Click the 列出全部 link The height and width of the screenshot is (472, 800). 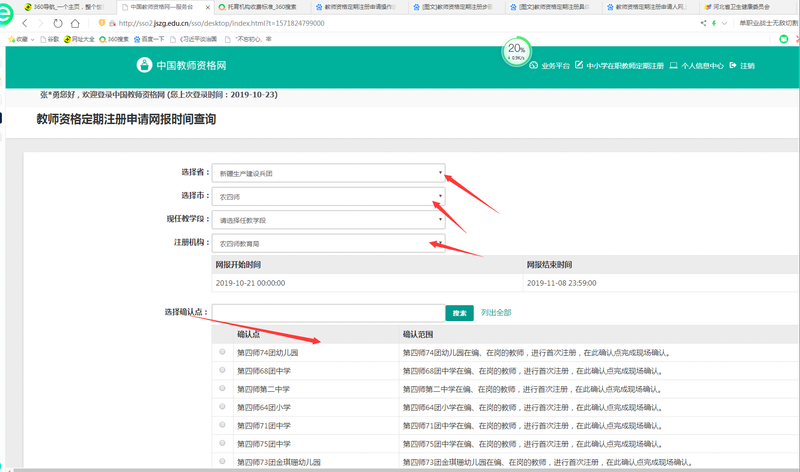(x=496, y=313)
